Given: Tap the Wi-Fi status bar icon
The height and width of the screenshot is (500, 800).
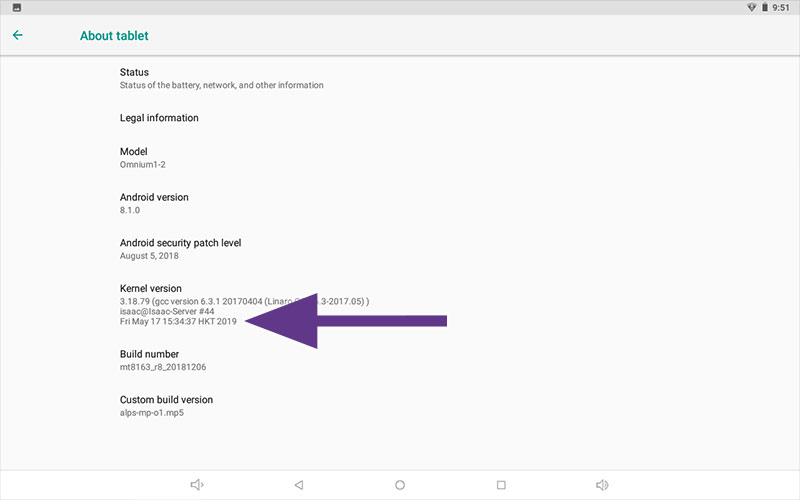Looking at the screenshot, I should [752, 7].
